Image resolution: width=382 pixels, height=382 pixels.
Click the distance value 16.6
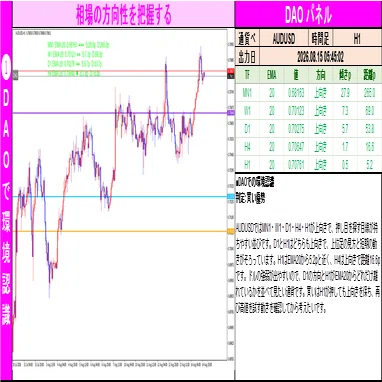[x=369, y=147]
